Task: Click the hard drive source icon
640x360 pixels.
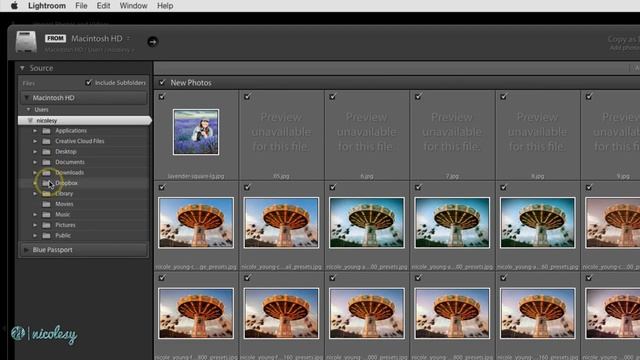Action: 26,42
